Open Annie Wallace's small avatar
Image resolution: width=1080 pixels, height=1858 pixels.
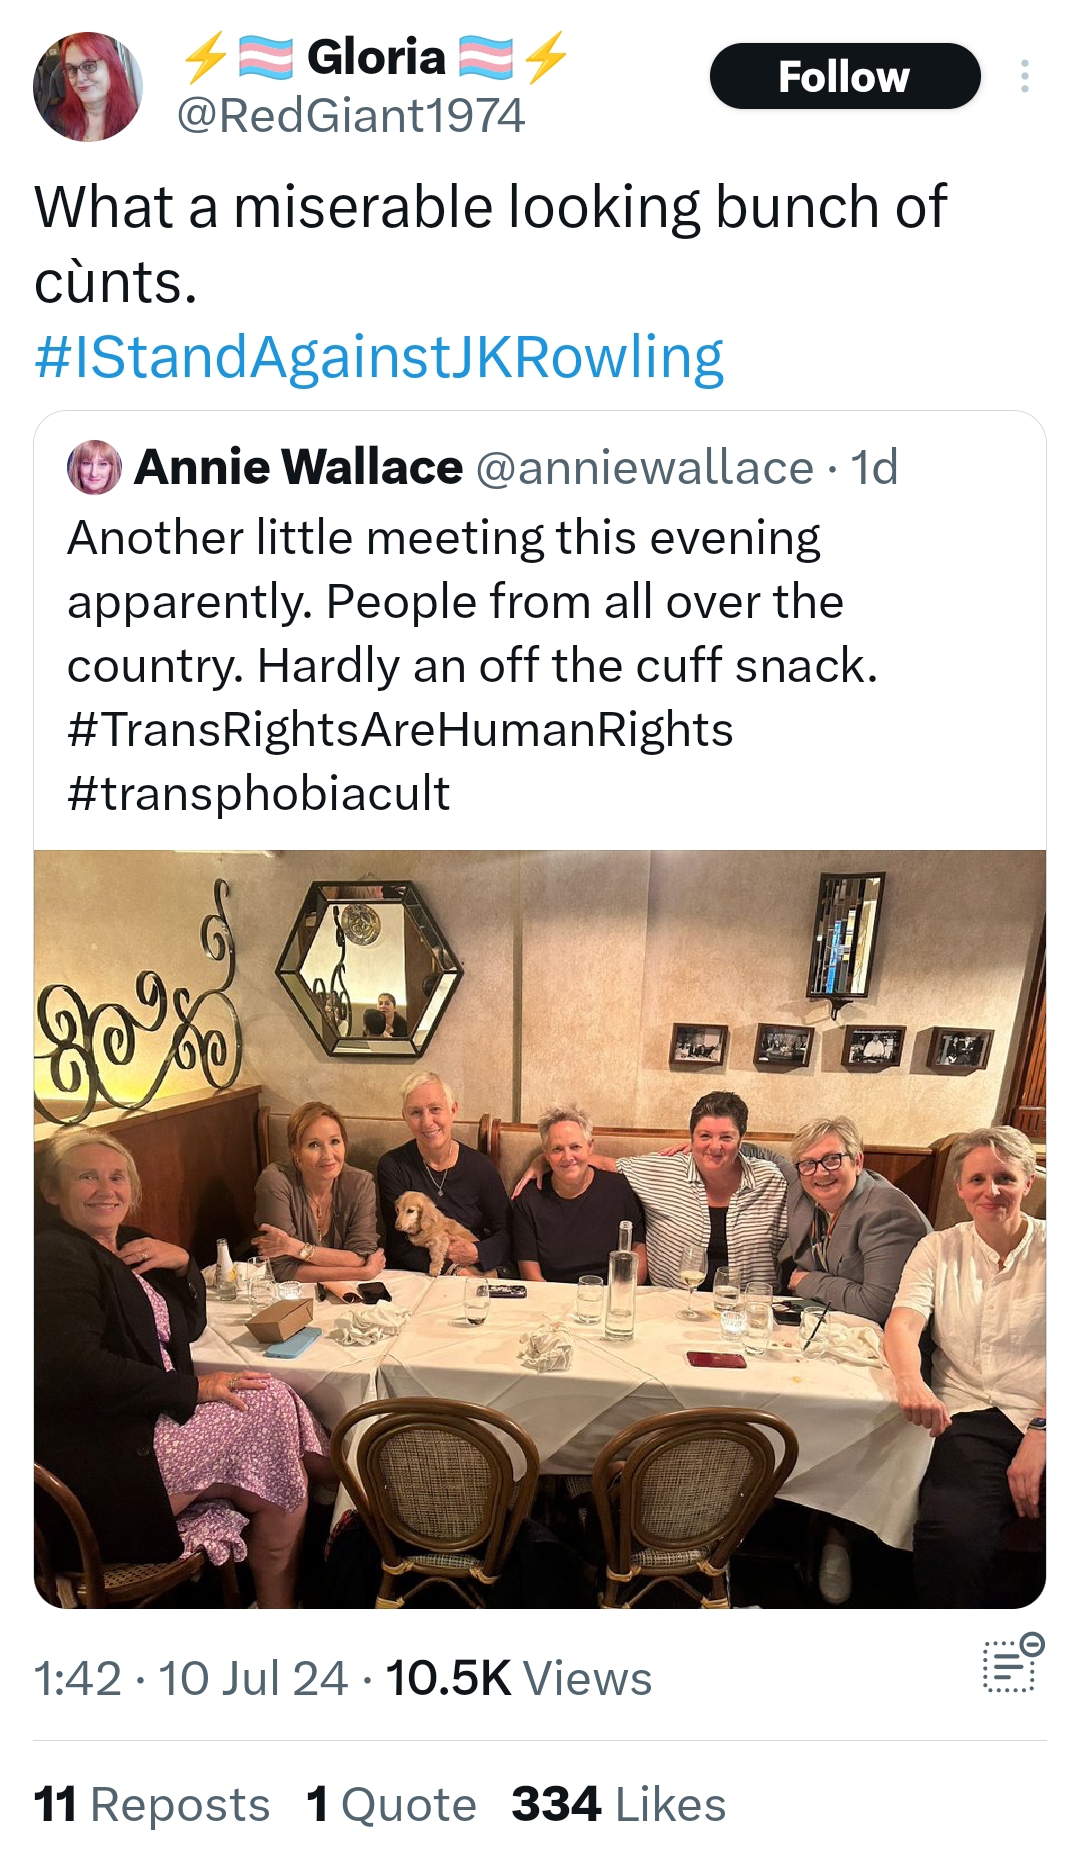[x=94, y=467]
